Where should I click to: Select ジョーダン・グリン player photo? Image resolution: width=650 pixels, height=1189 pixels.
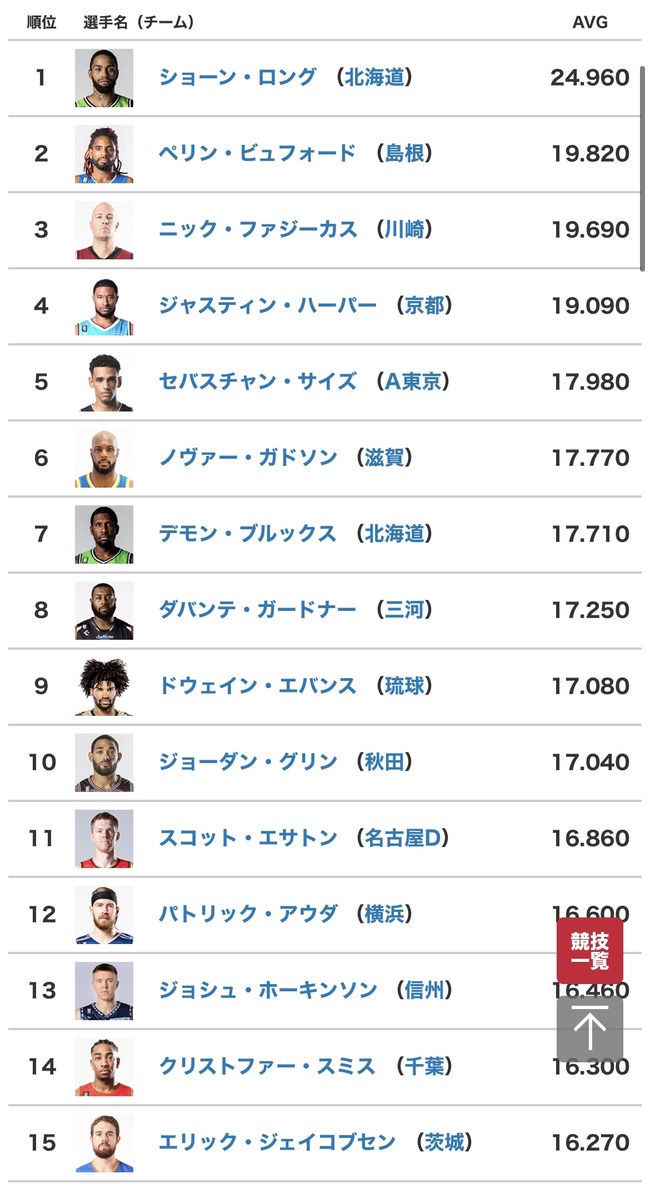pyautogui.click(x=104, y=762)
